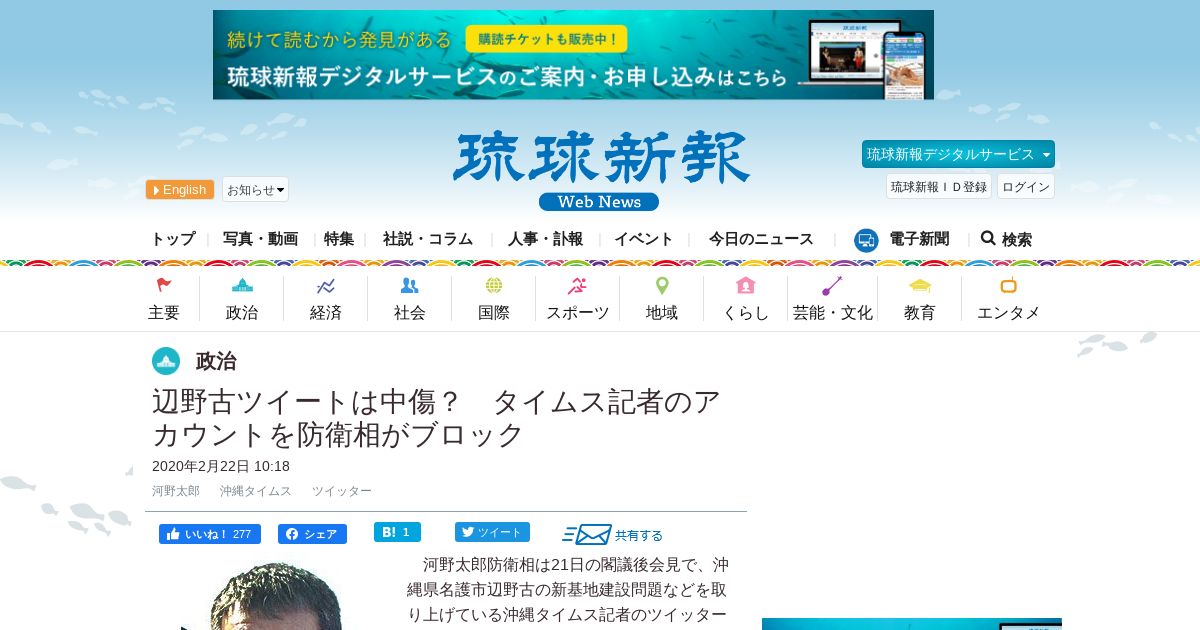Click the top digital service banner ad
The width and height of the screenshot is (1200, 630).
(x=573, y=55)
